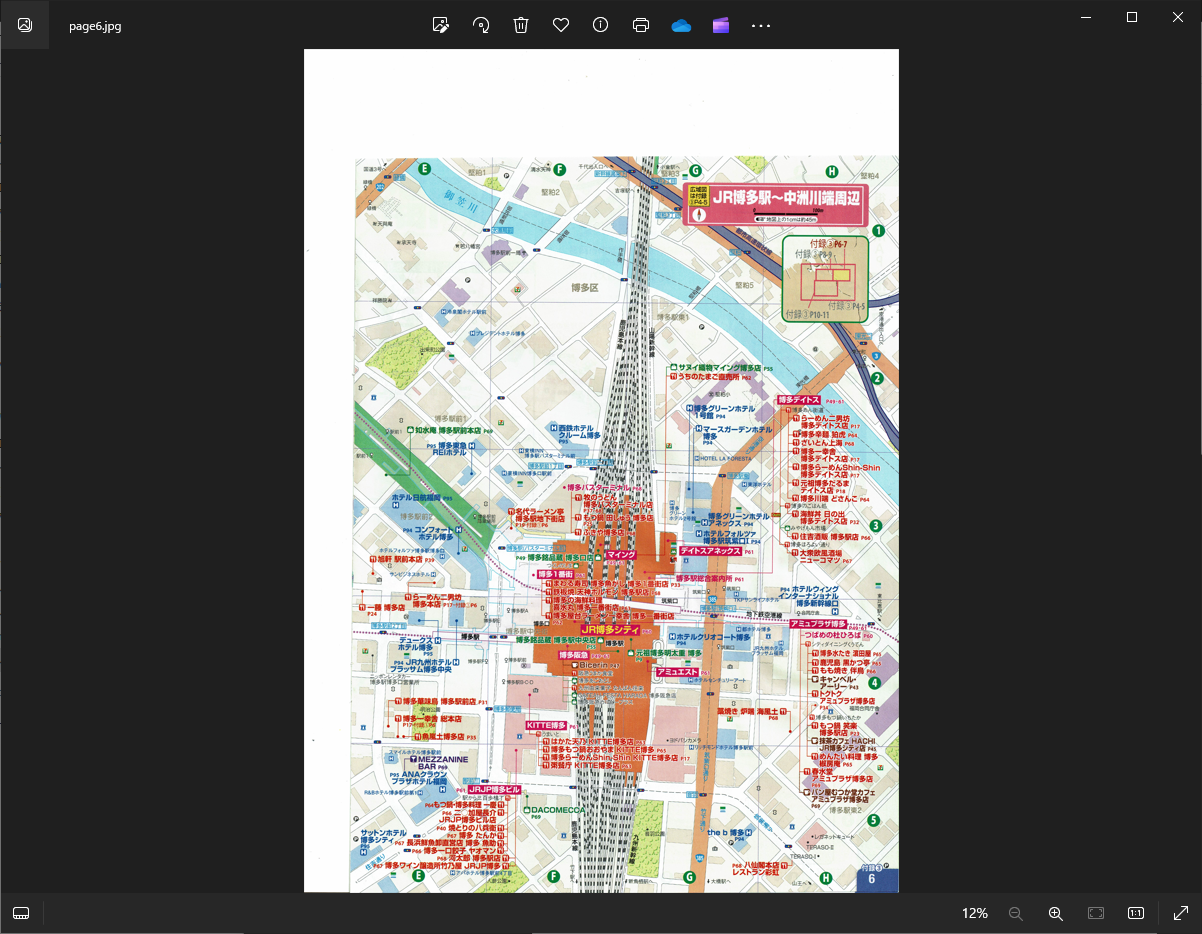The width and height of the screenshot is (1202, 934).
Task: Enter full screen with the diagonal arrows
Action: tap(1180, 913)
